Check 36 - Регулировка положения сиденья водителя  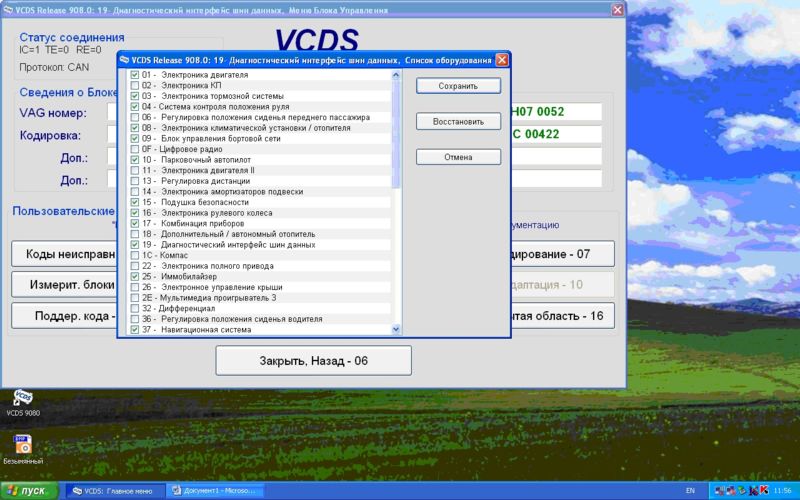coord(135,319)
